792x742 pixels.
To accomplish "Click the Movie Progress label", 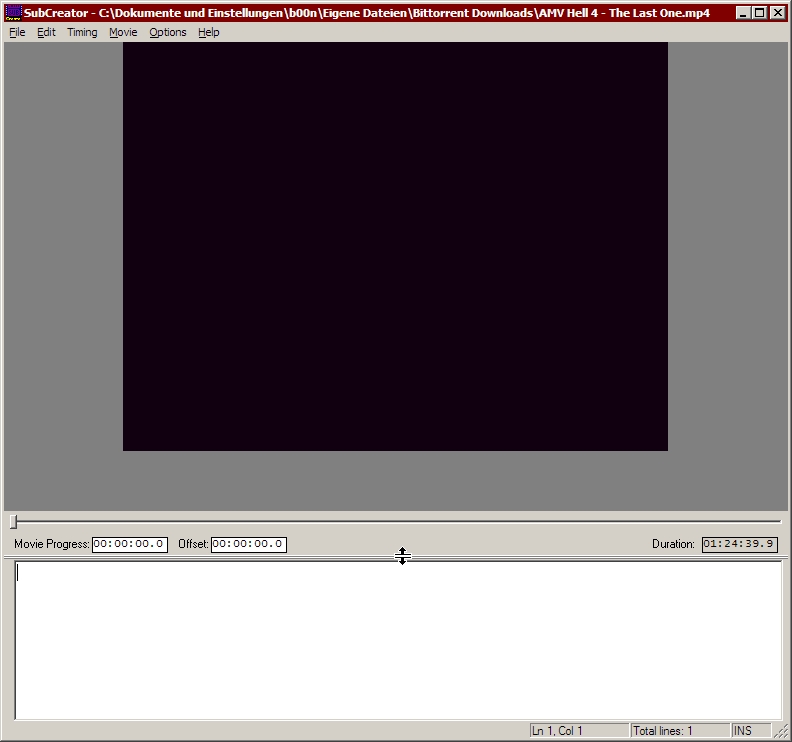I will click(x=52, y=544).
